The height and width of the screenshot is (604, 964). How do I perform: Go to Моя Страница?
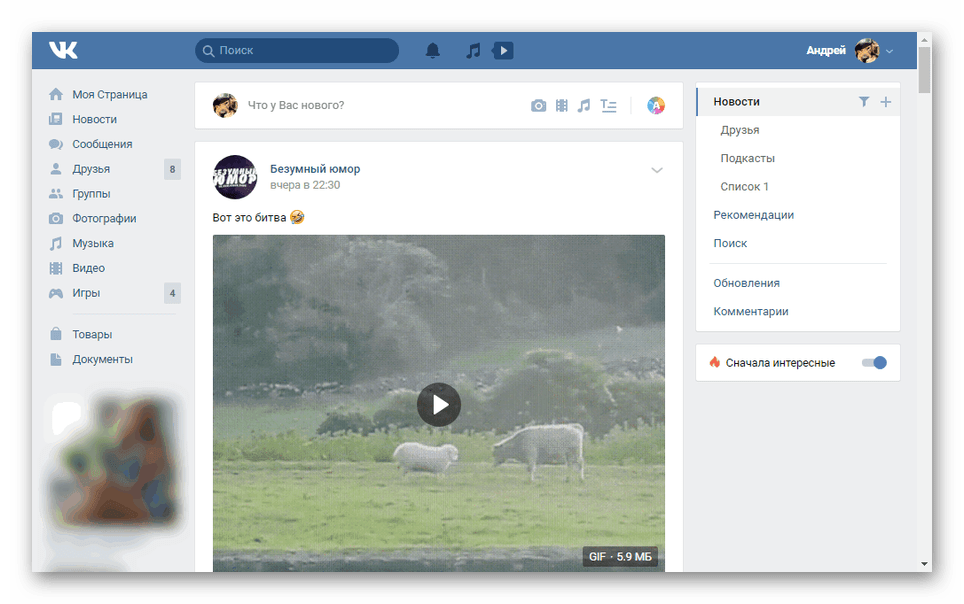110,94
